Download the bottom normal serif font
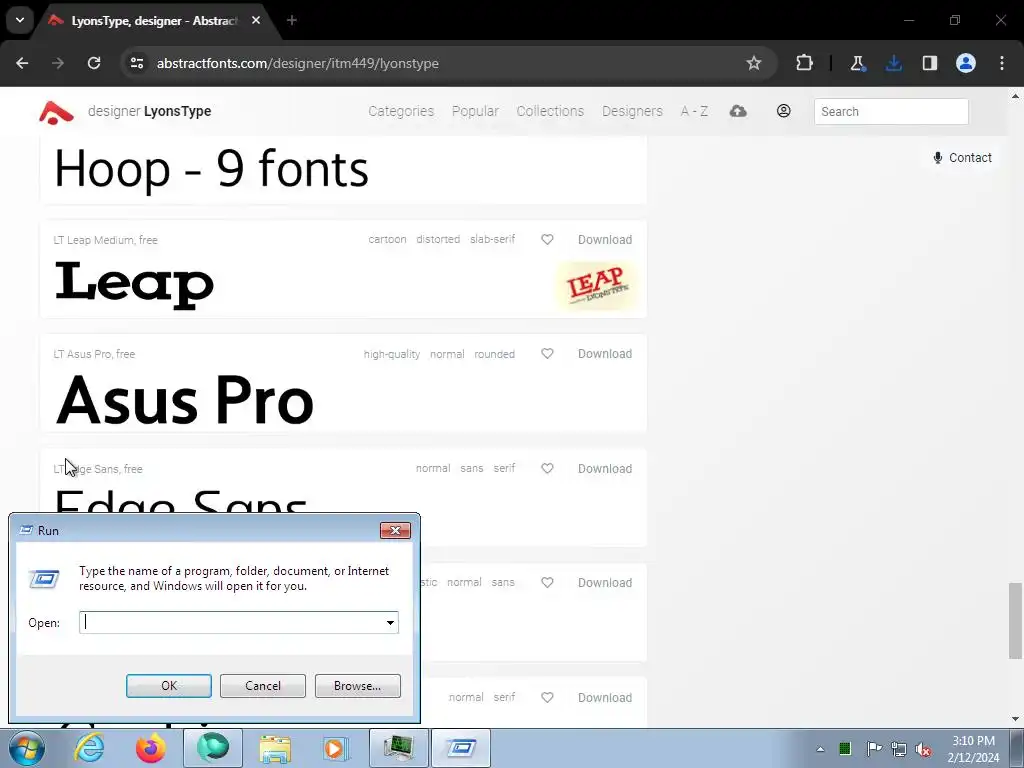Screen dimensions: 1024x768 [x=605, y=697]
